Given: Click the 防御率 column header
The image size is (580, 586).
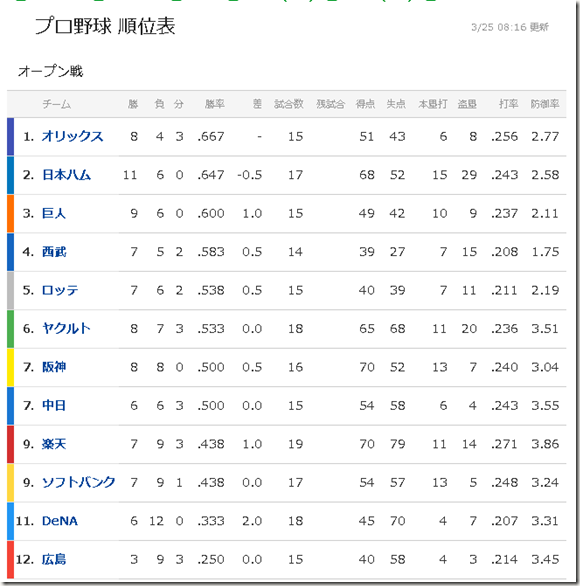Looking at the screenshot, I should (545, 104).
